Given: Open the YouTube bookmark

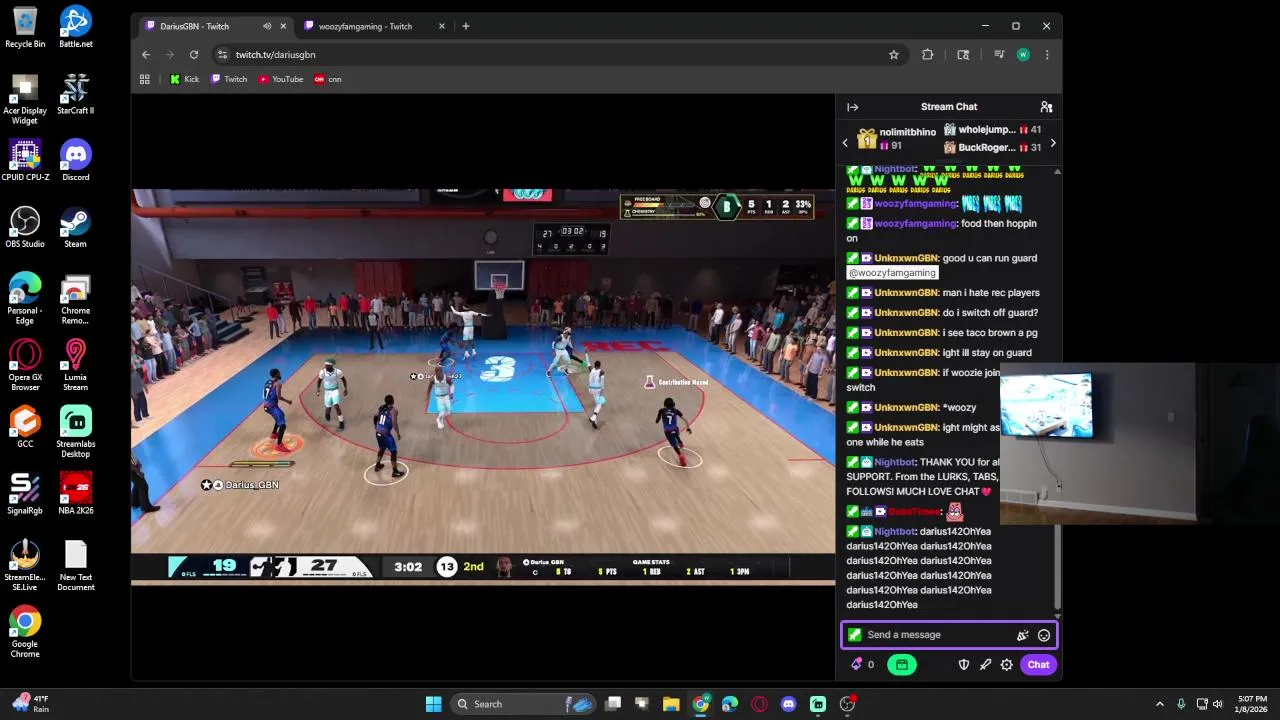Looking at the screenshot, I should coord(281,79).
